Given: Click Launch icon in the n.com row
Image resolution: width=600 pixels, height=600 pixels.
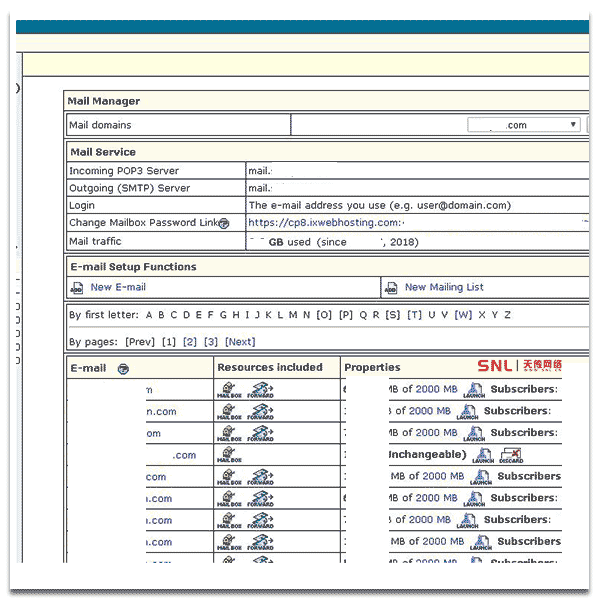Looking at the screenshot, I should pos(468,412).
